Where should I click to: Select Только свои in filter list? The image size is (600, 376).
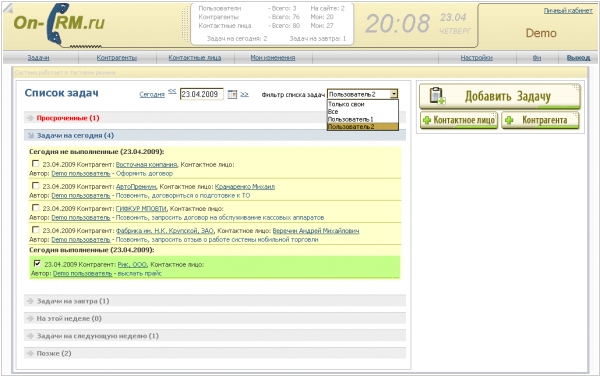(x=346, y=104)
